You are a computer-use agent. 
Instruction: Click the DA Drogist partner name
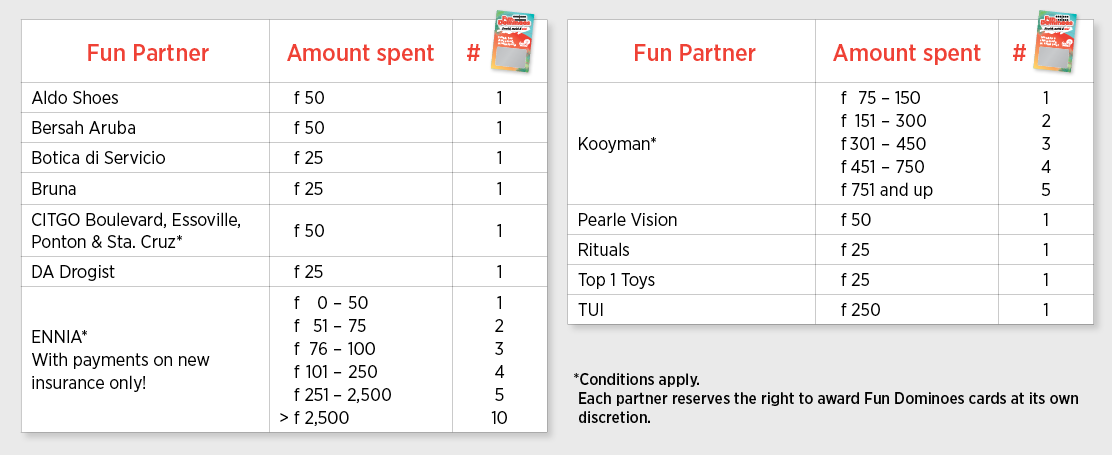pyautogui.click(x=73, y=272)
